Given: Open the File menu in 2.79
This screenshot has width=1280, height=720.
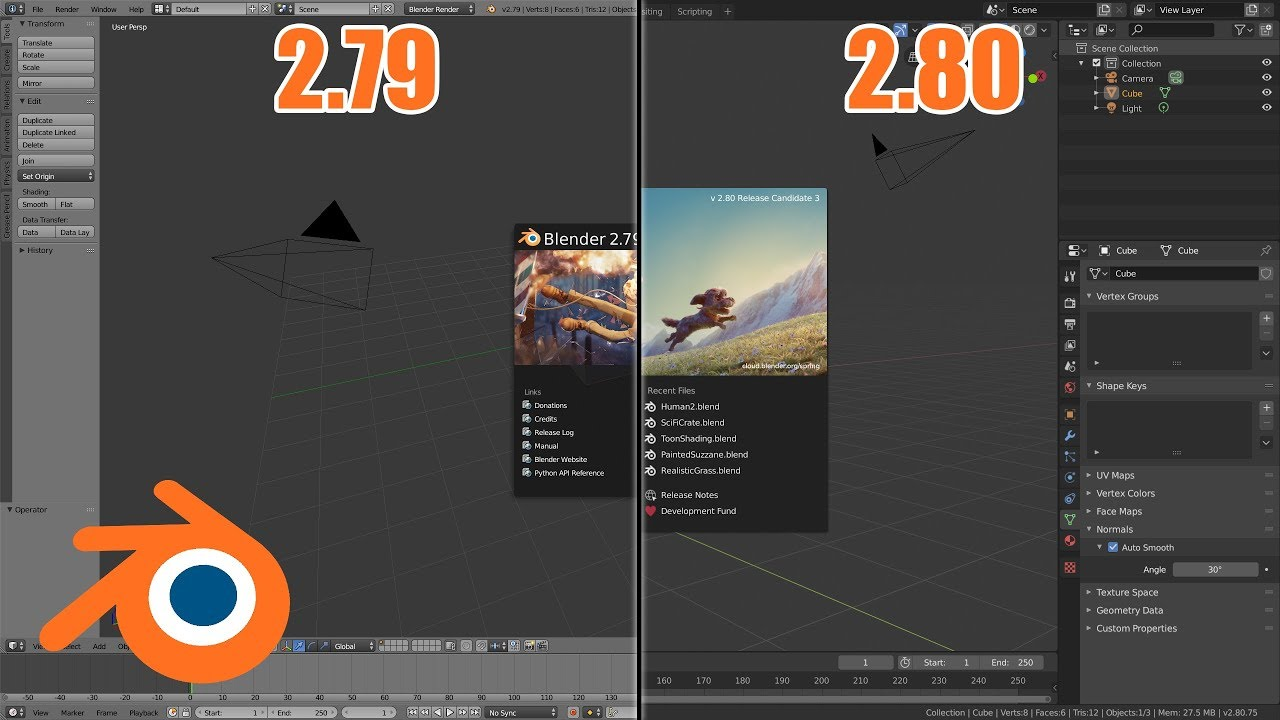Looking at the screenshot, I should click(38, 9).
